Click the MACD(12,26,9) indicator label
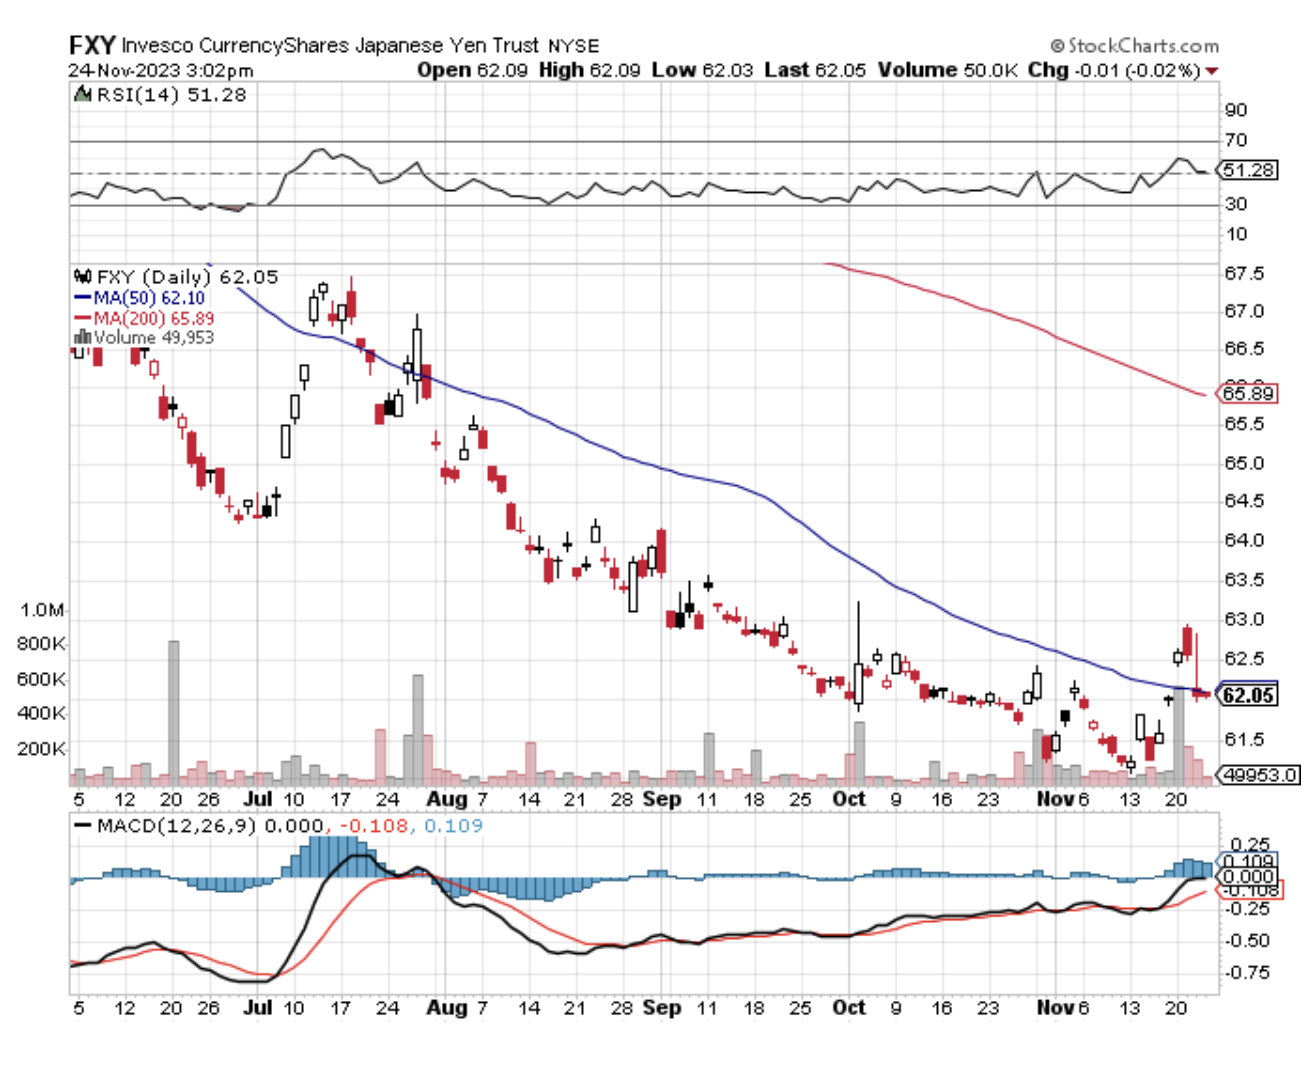 pyautogui.click(x=177, y=826)
